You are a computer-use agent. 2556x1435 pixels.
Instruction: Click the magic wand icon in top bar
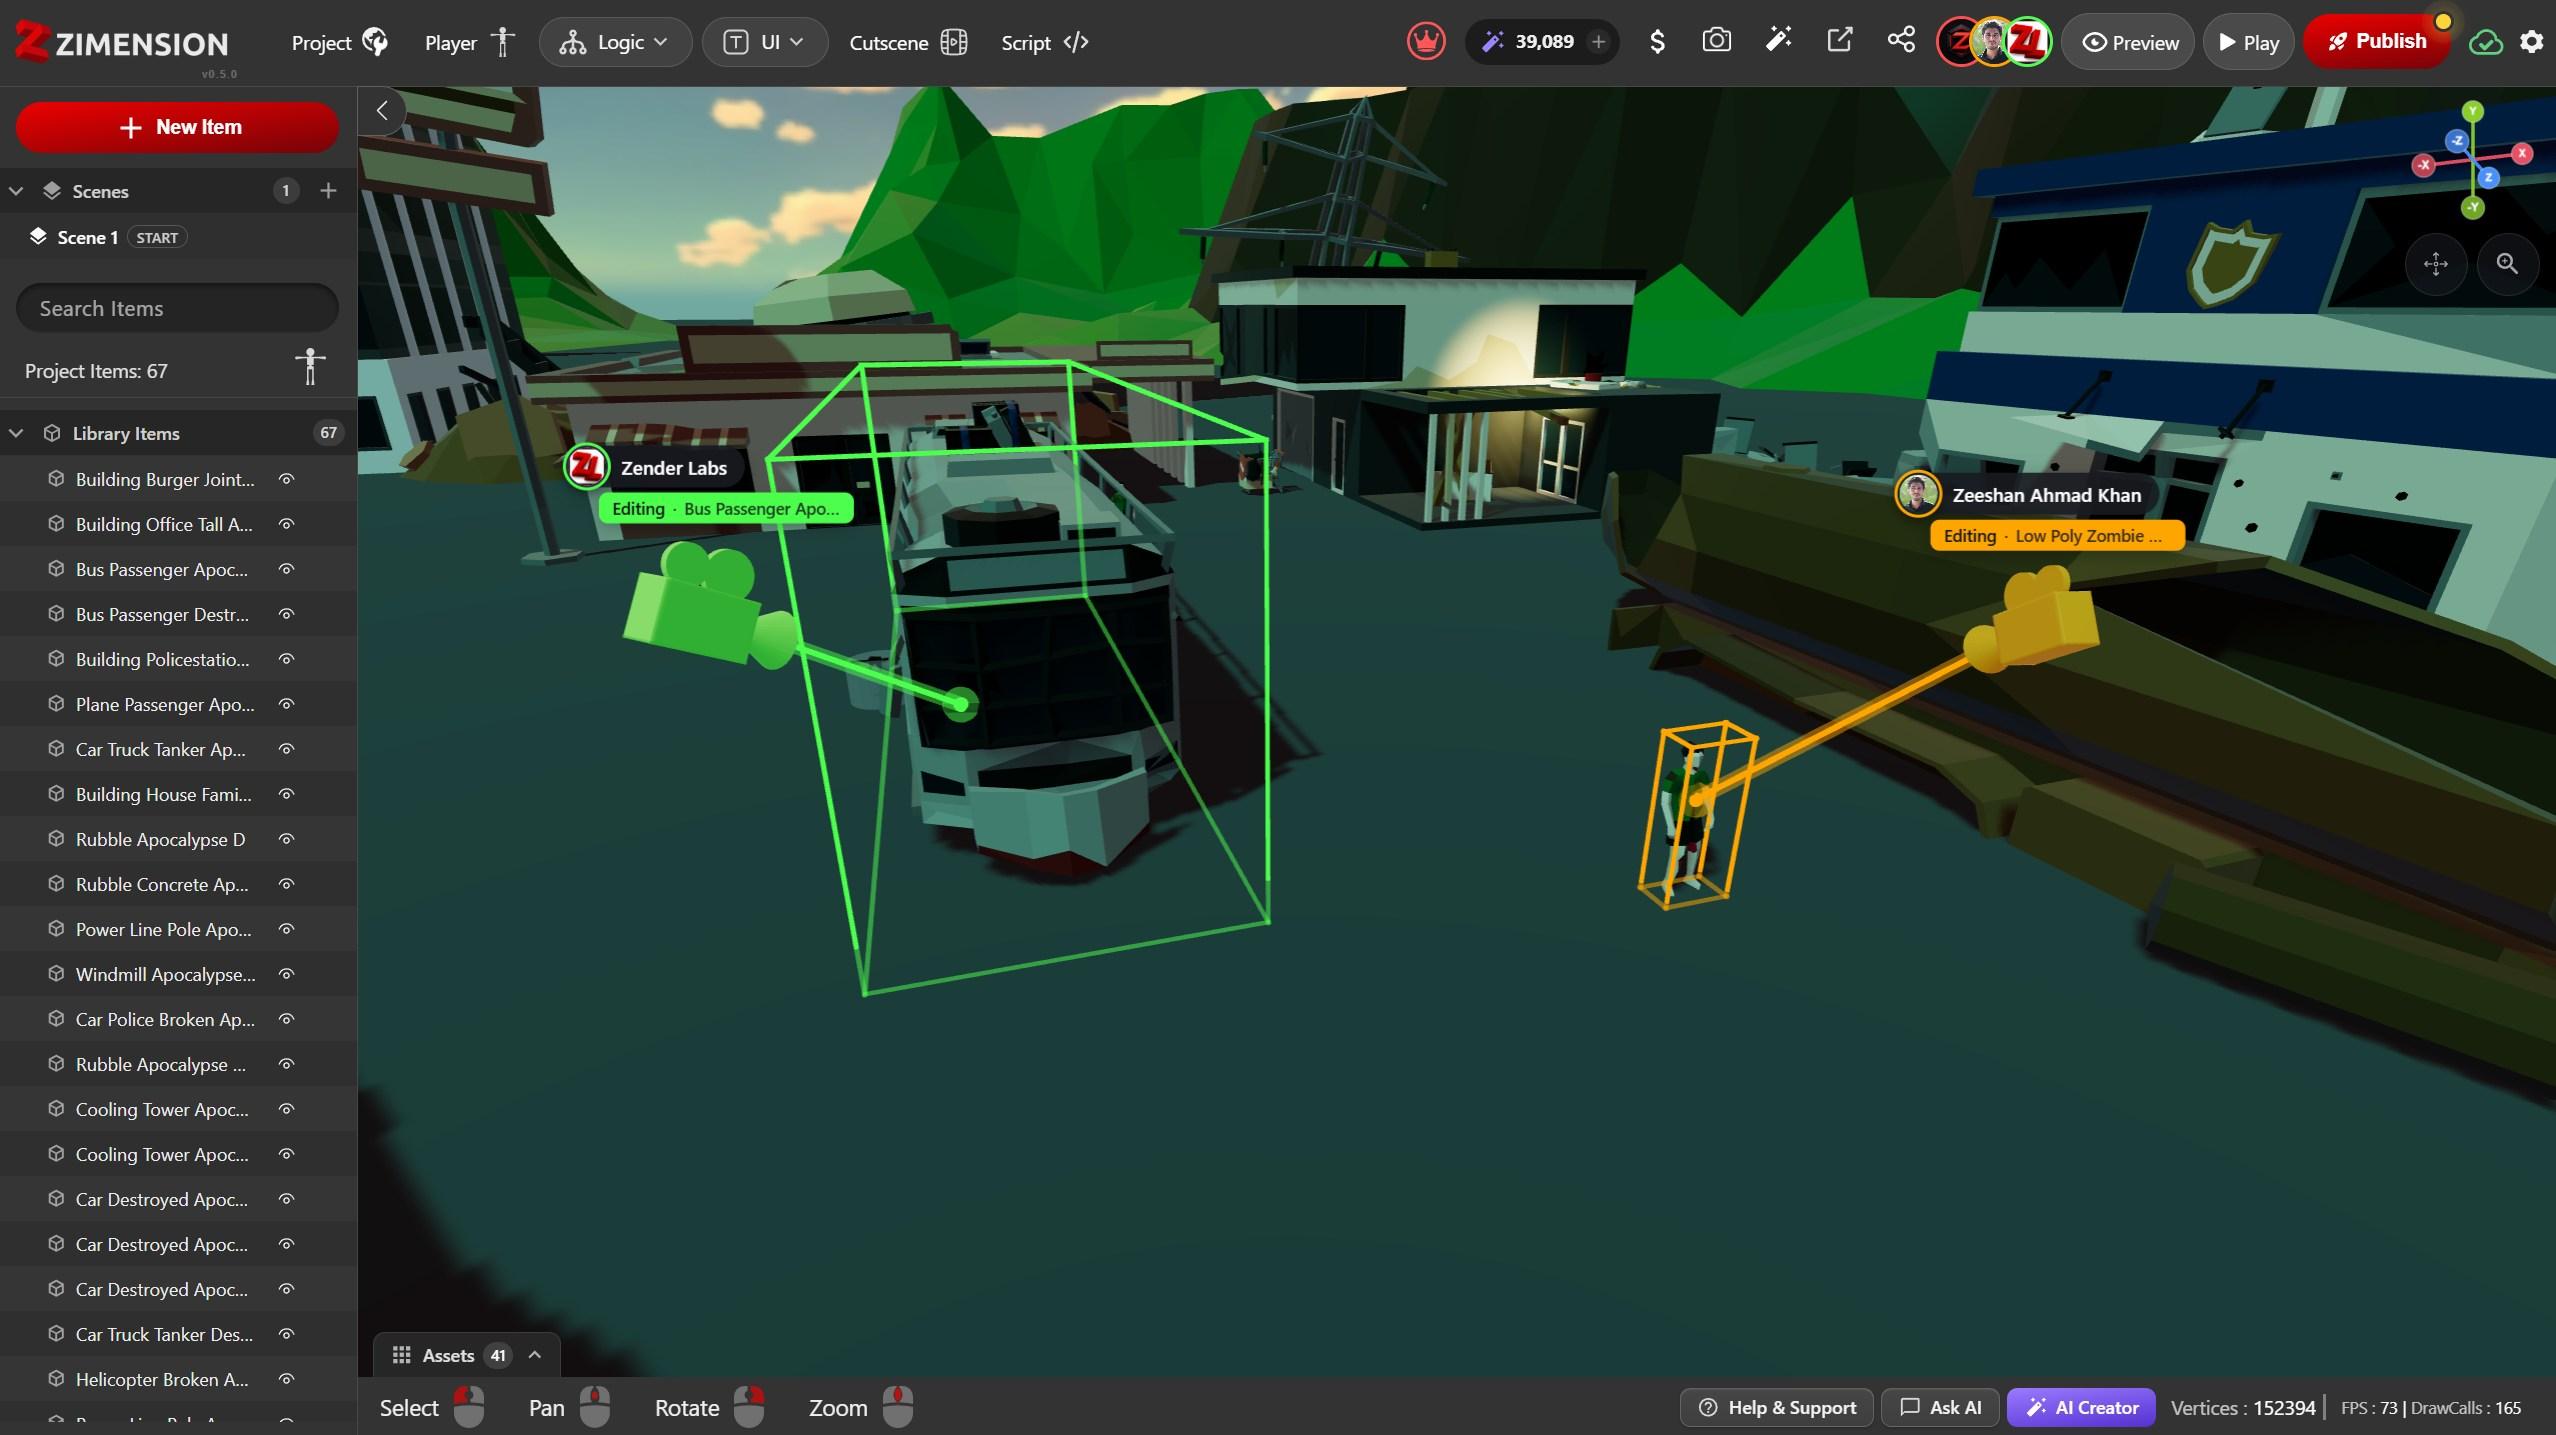[1778, 41]
